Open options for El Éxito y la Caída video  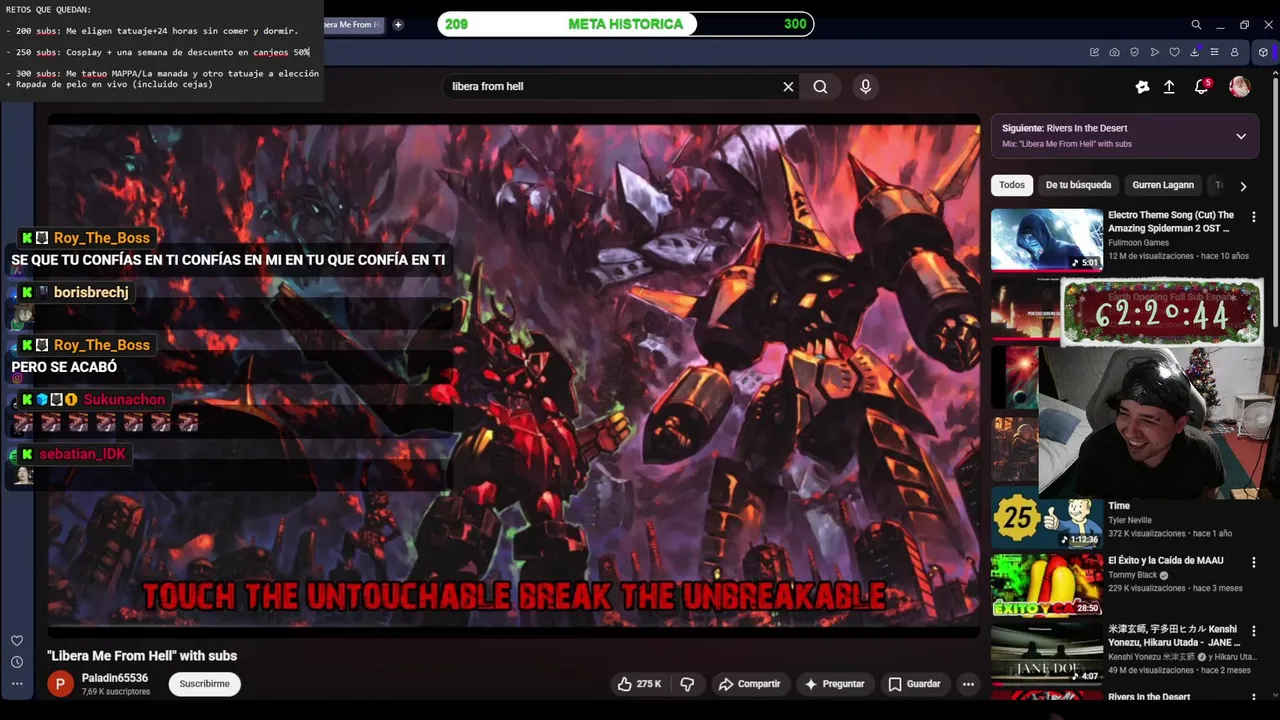click(1253, 563)
